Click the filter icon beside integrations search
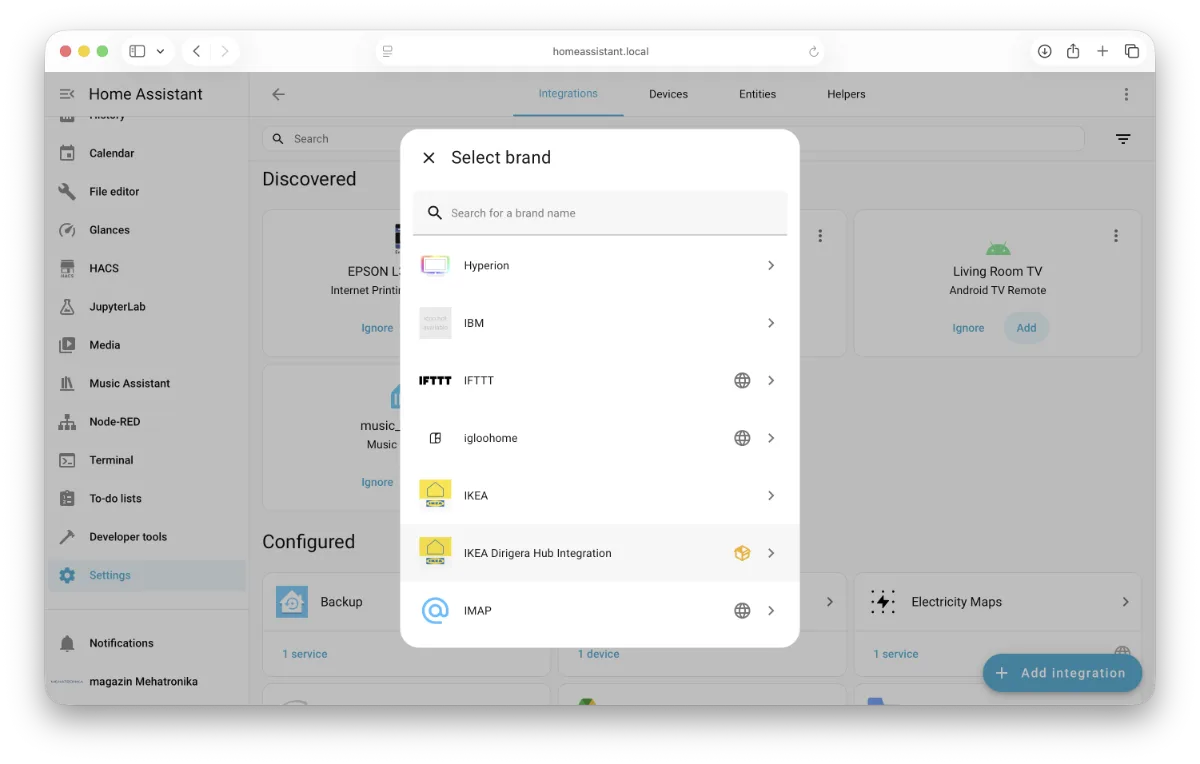1200x764 pixels. (x=1123, y=139)
